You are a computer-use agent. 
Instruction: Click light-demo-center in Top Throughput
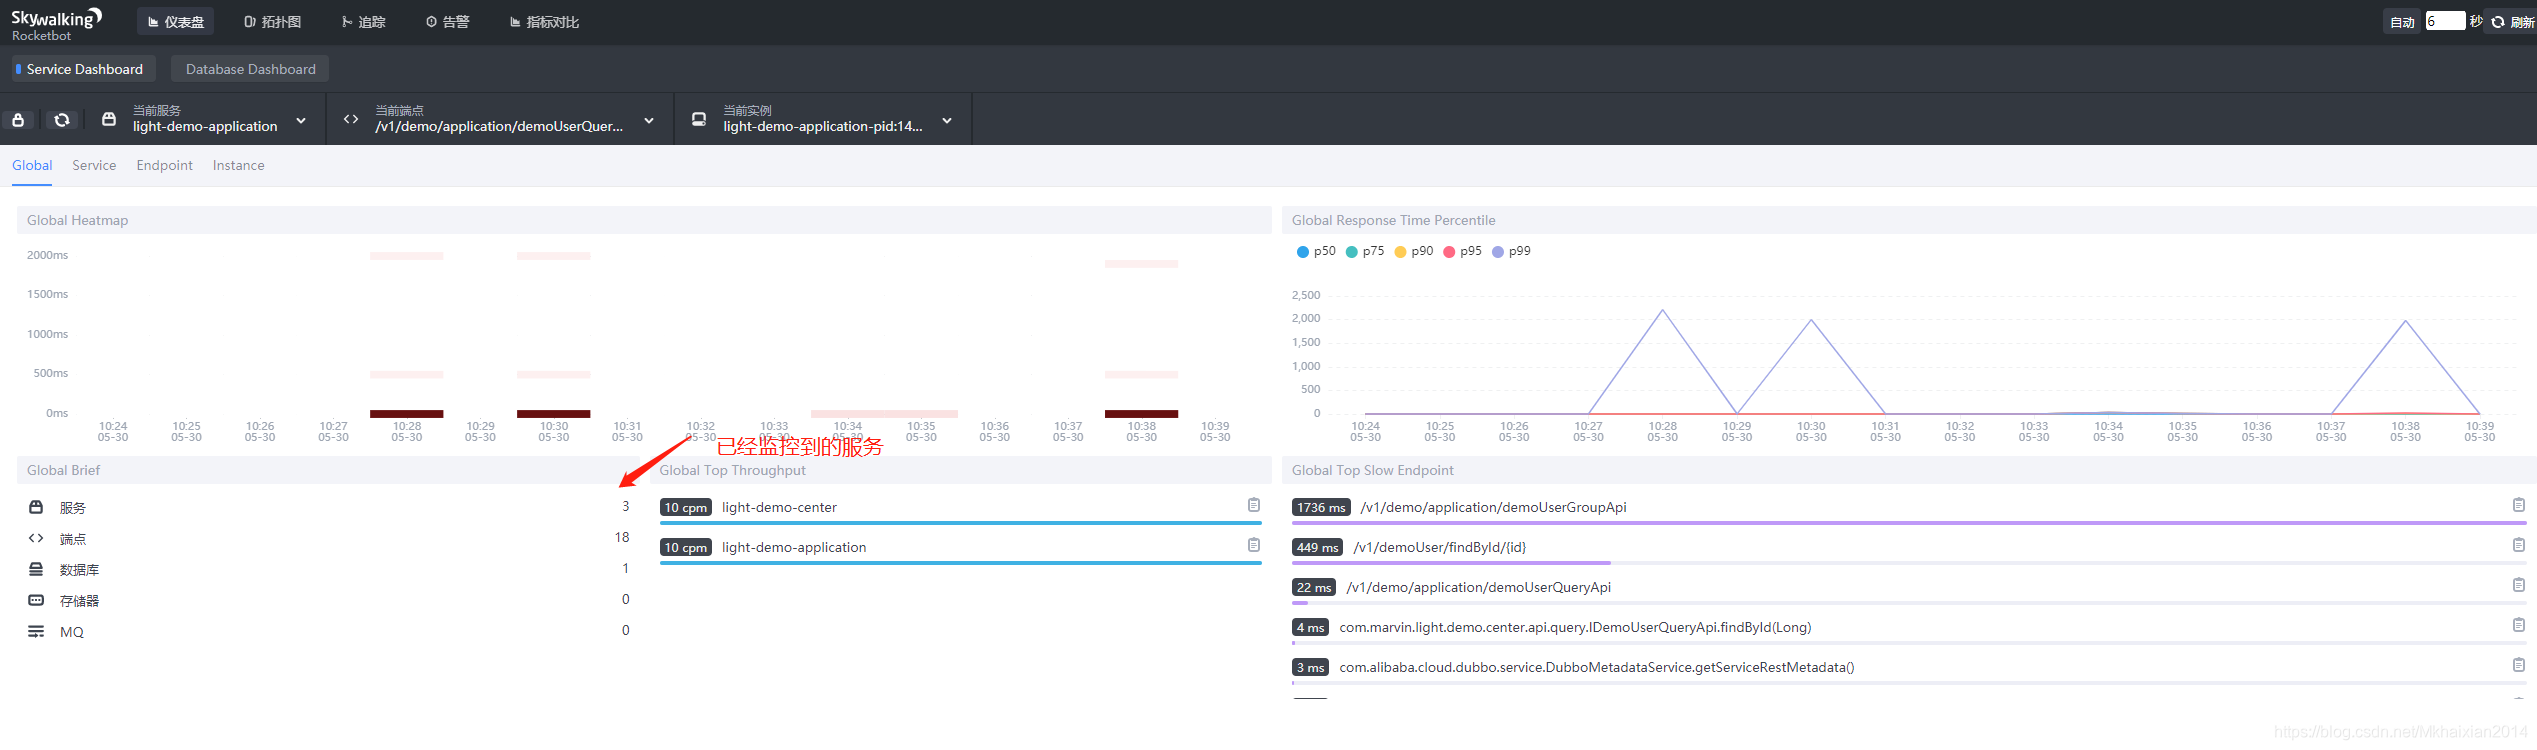click(x=779, y=507)
